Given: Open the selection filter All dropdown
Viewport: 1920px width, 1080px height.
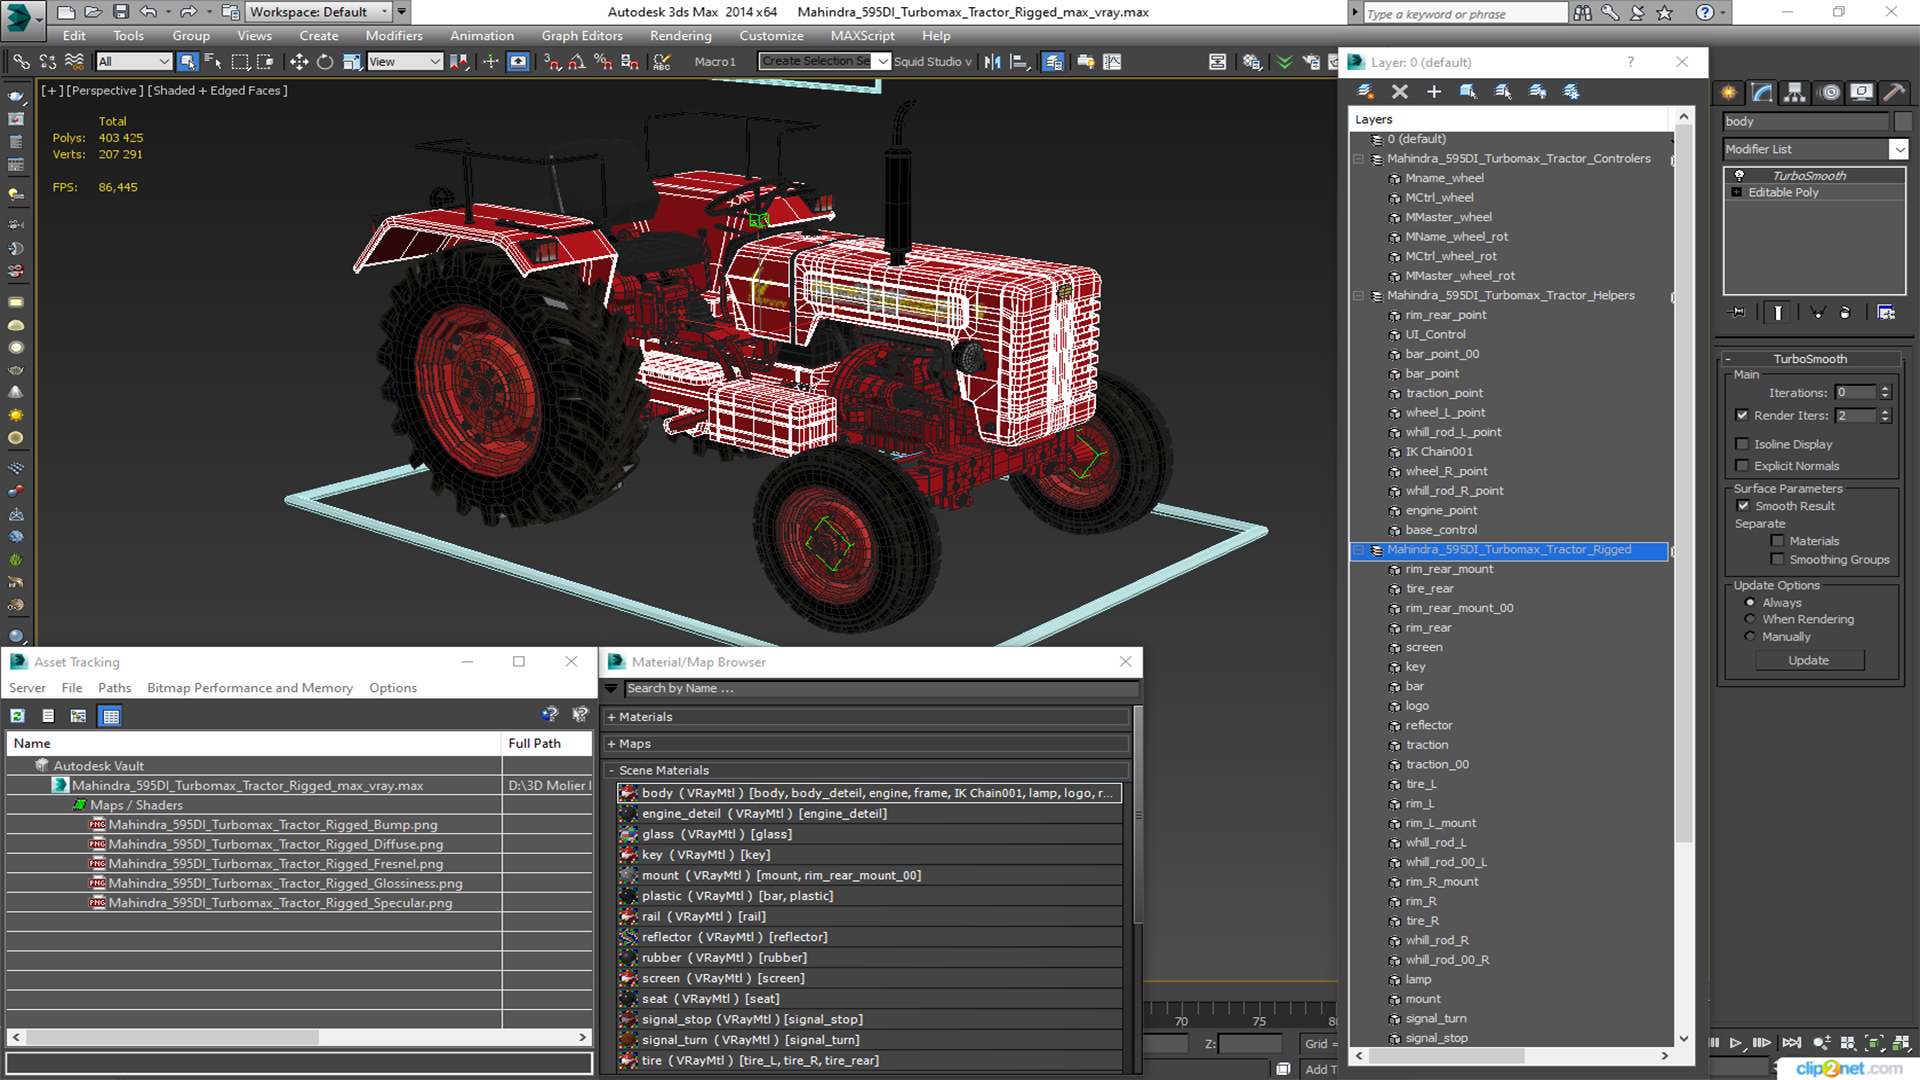Looking at the screenshot, I should pyautogui.click(x=134, y=62).
